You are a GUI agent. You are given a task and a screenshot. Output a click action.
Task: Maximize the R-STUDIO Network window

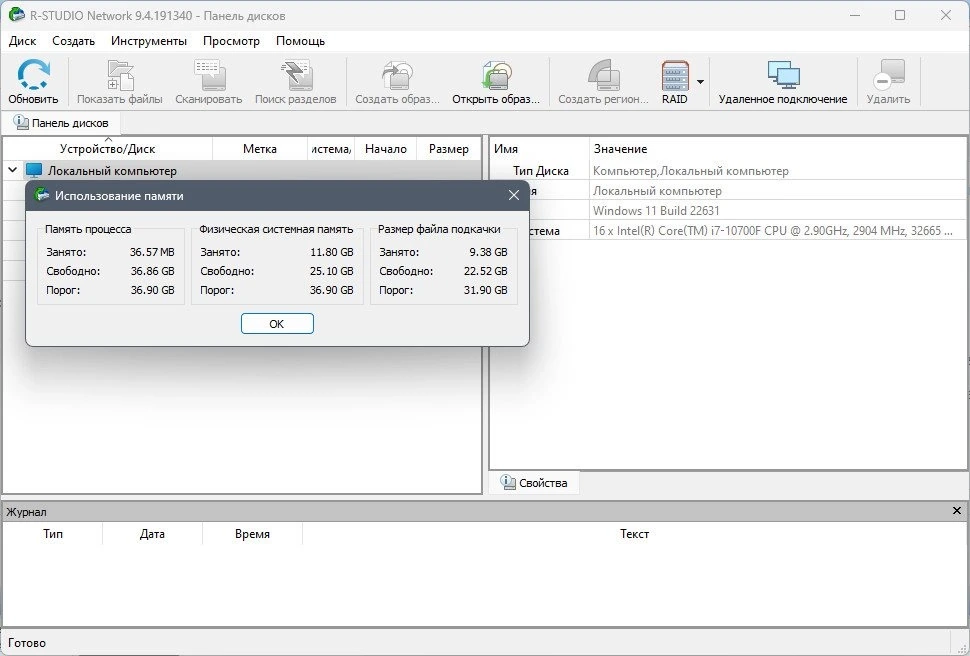click(x=900, y=15)
